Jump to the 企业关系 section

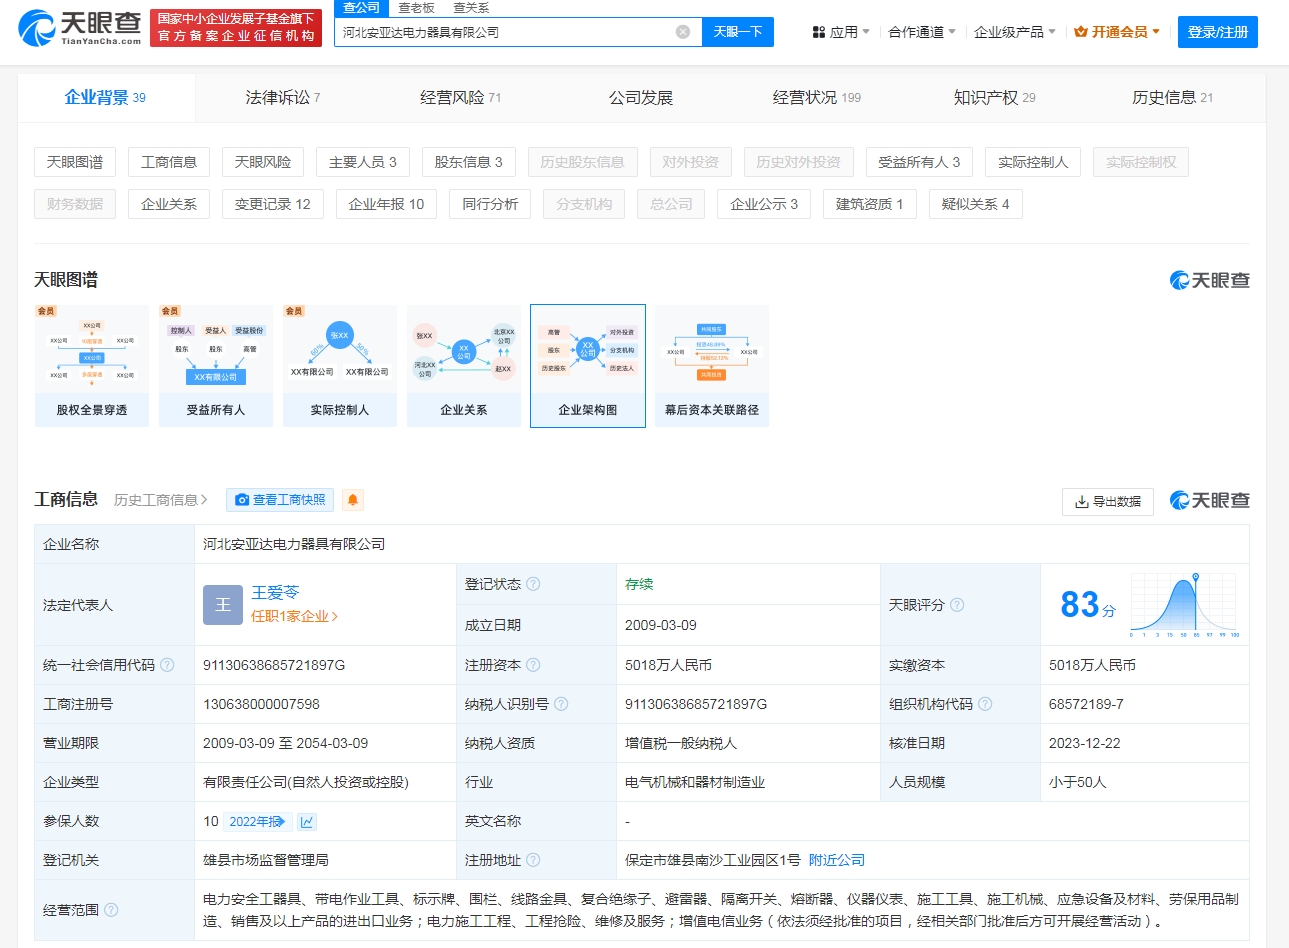[169, 204]
